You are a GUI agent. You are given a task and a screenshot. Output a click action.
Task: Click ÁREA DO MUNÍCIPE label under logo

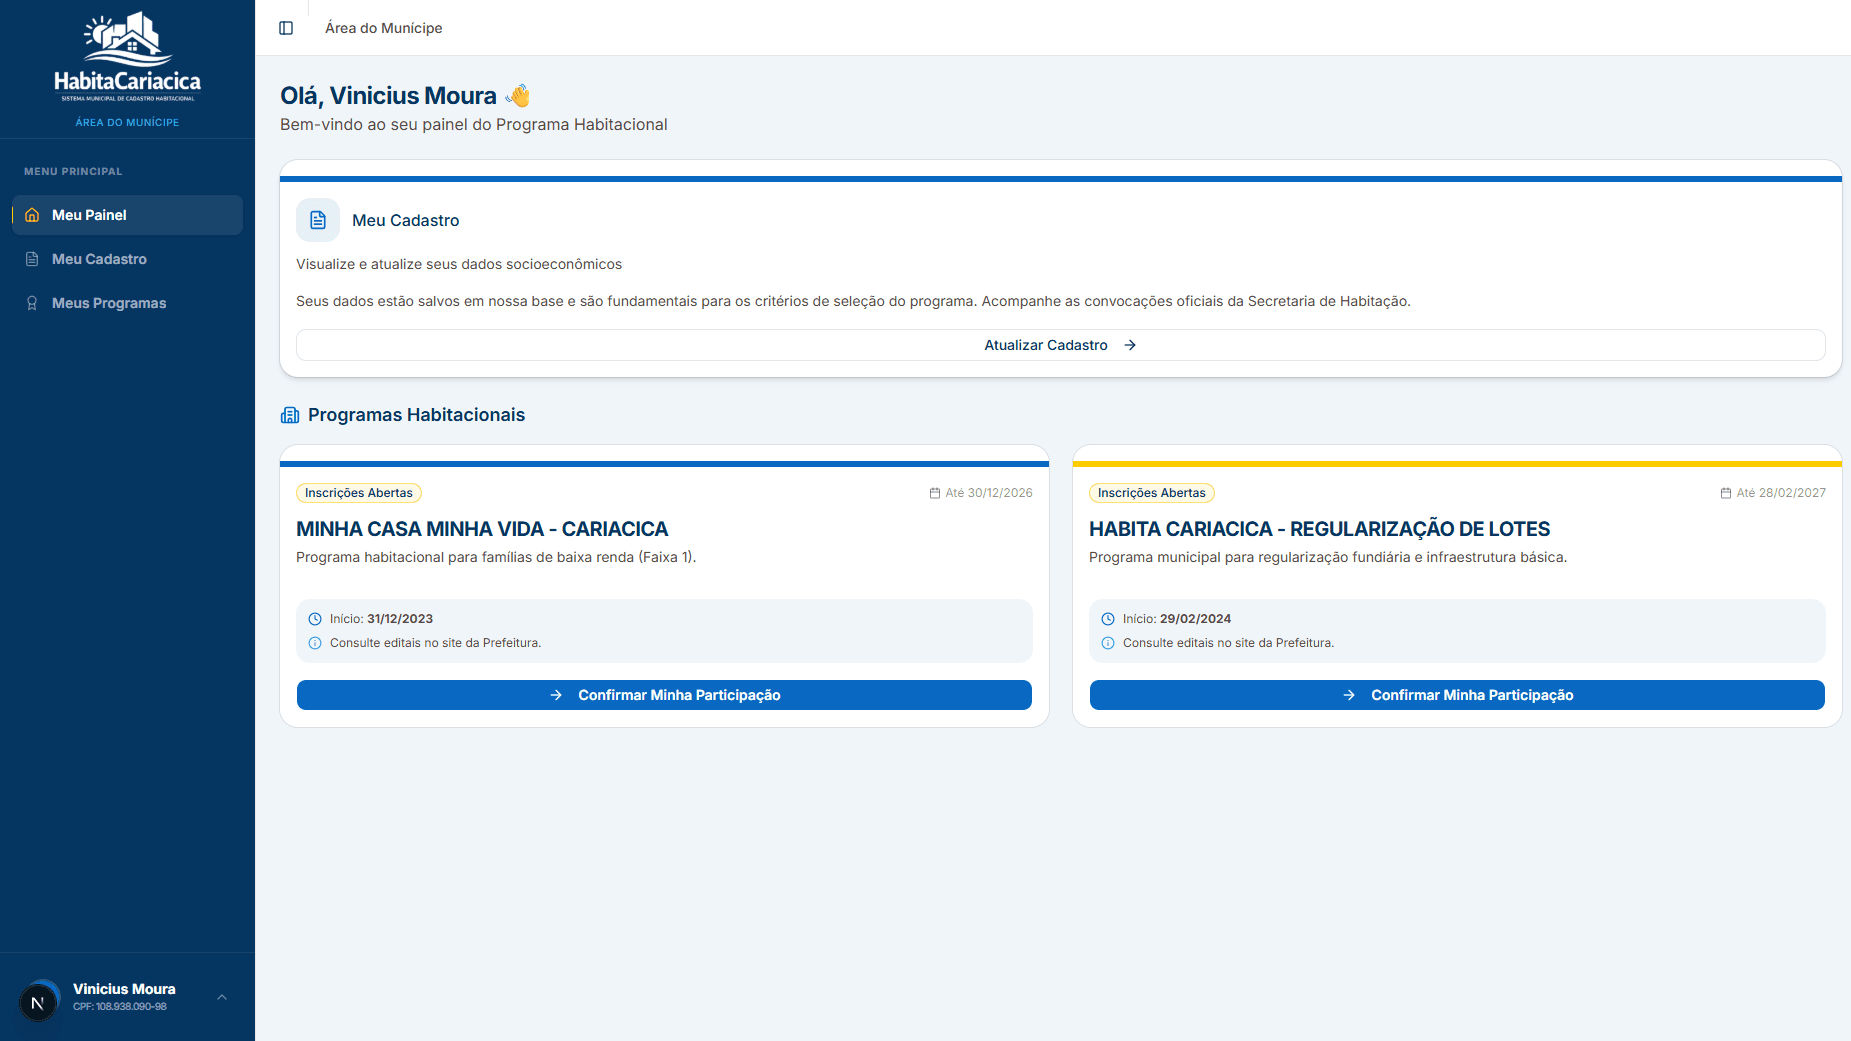[x=127, y=123]
